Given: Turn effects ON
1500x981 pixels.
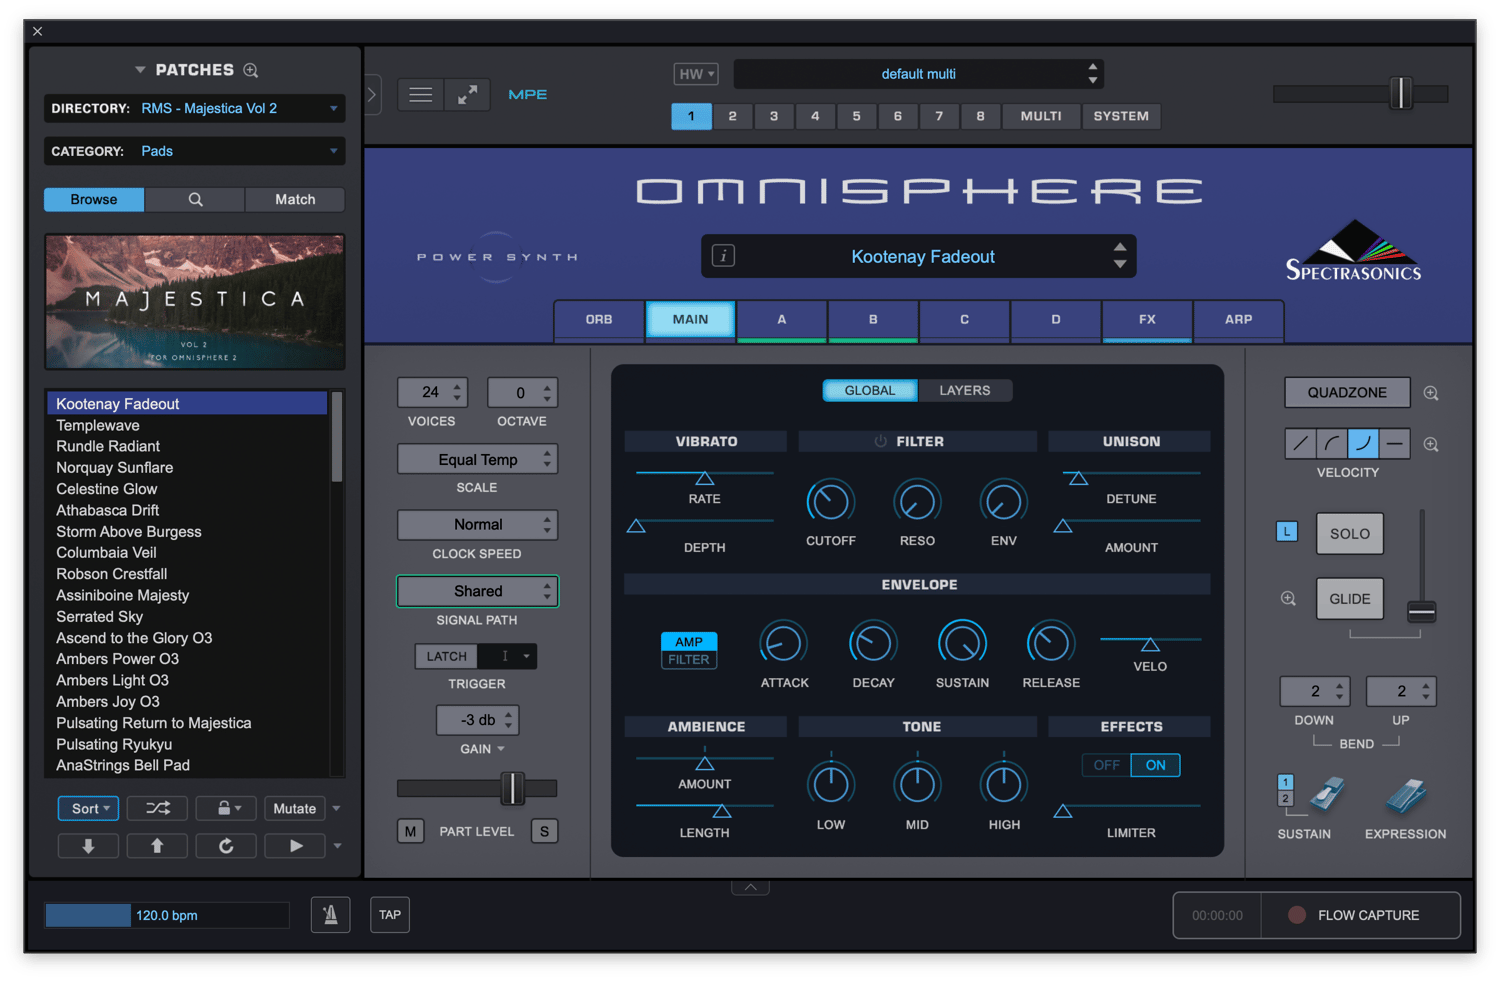Looking at the screenshot, I should (1156, 765).
